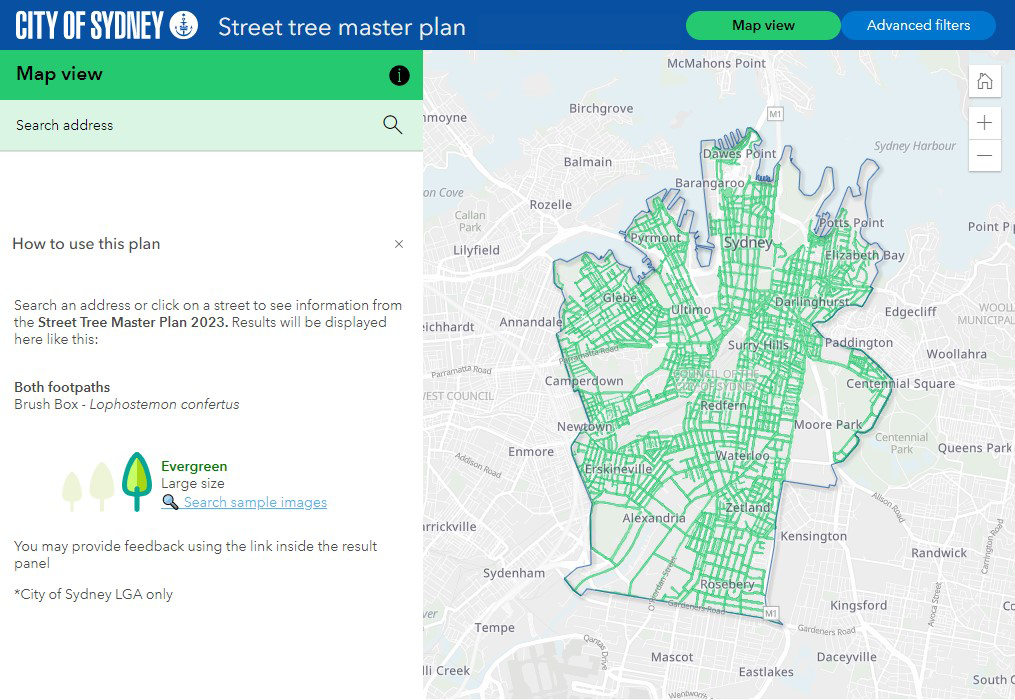The width and height of the screenshot is (1015, 700).
Task: Click the Brush Box - Lophostemon confertus text
Action: pos(127,404)
